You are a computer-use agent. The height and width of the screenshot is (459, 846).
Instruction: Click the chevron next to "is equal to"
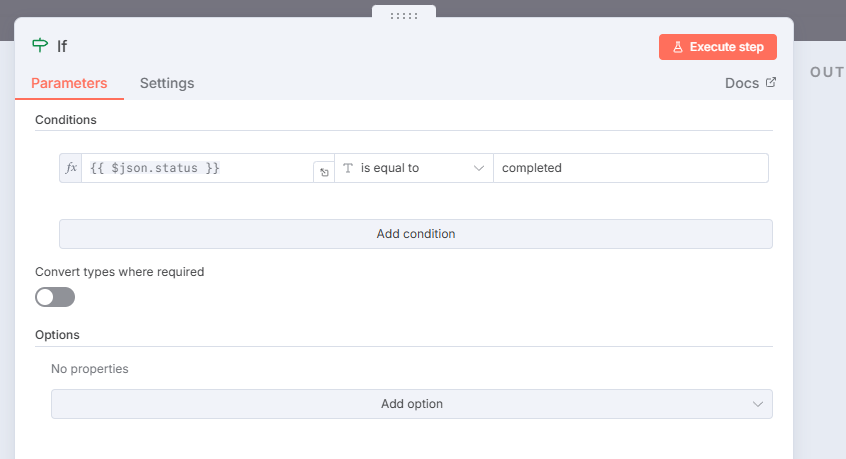(x=478, y=168)
